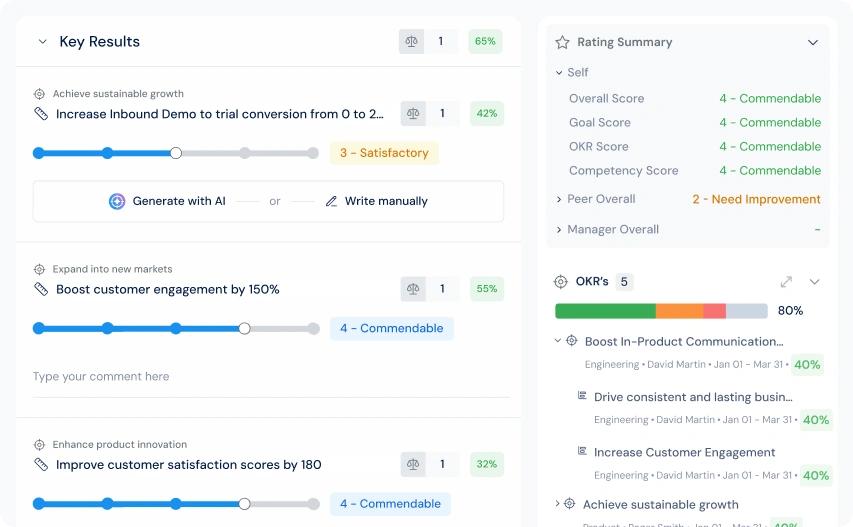The image size is (853, 527).
Task: Collapse the OKR's panel chevron
Action: point(814,282)
